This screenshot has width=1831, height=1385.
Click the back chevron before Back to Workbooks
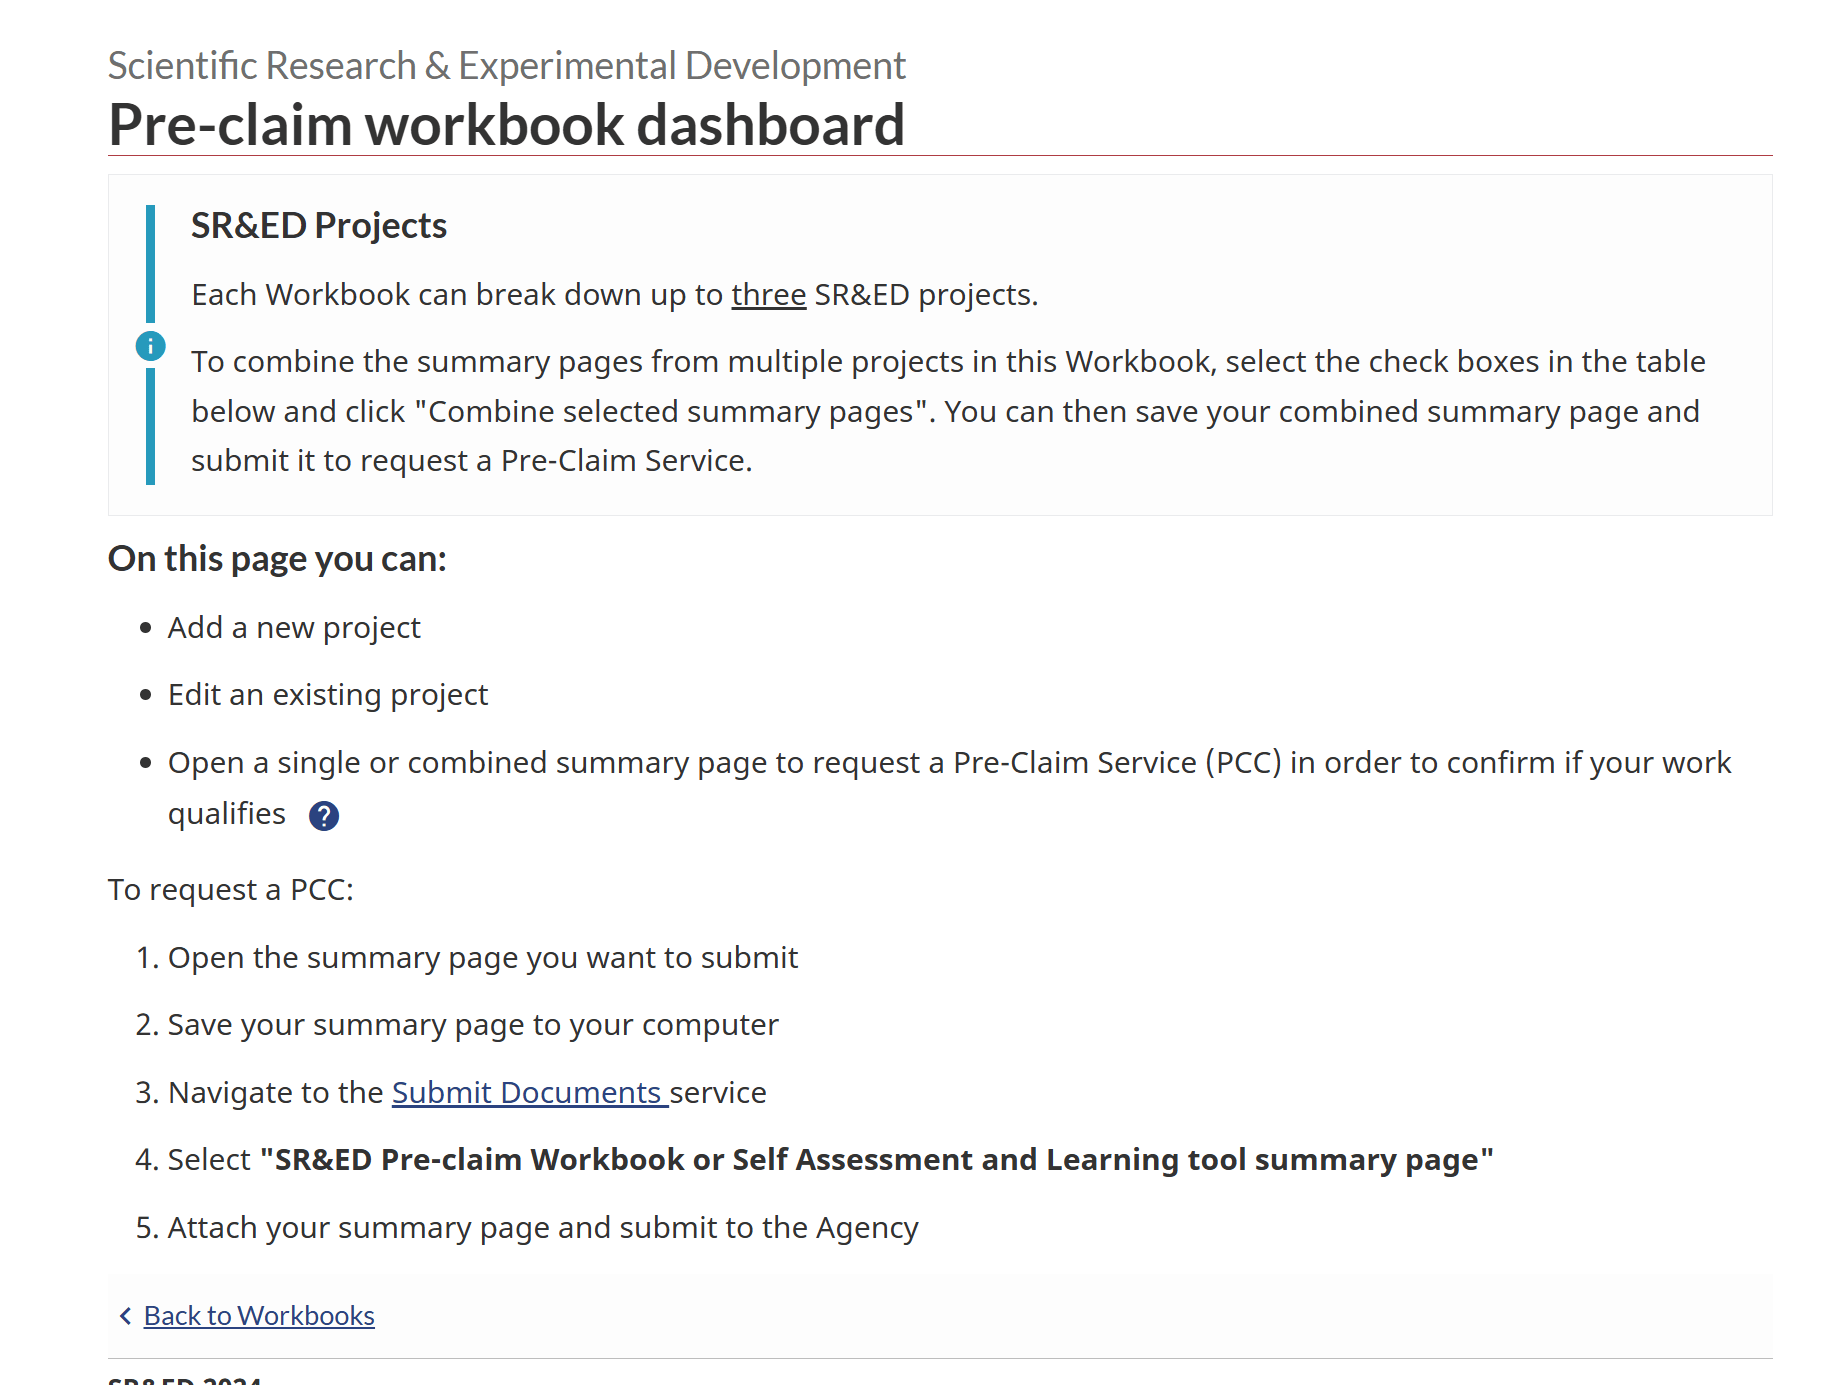(x=125, y=1316)
